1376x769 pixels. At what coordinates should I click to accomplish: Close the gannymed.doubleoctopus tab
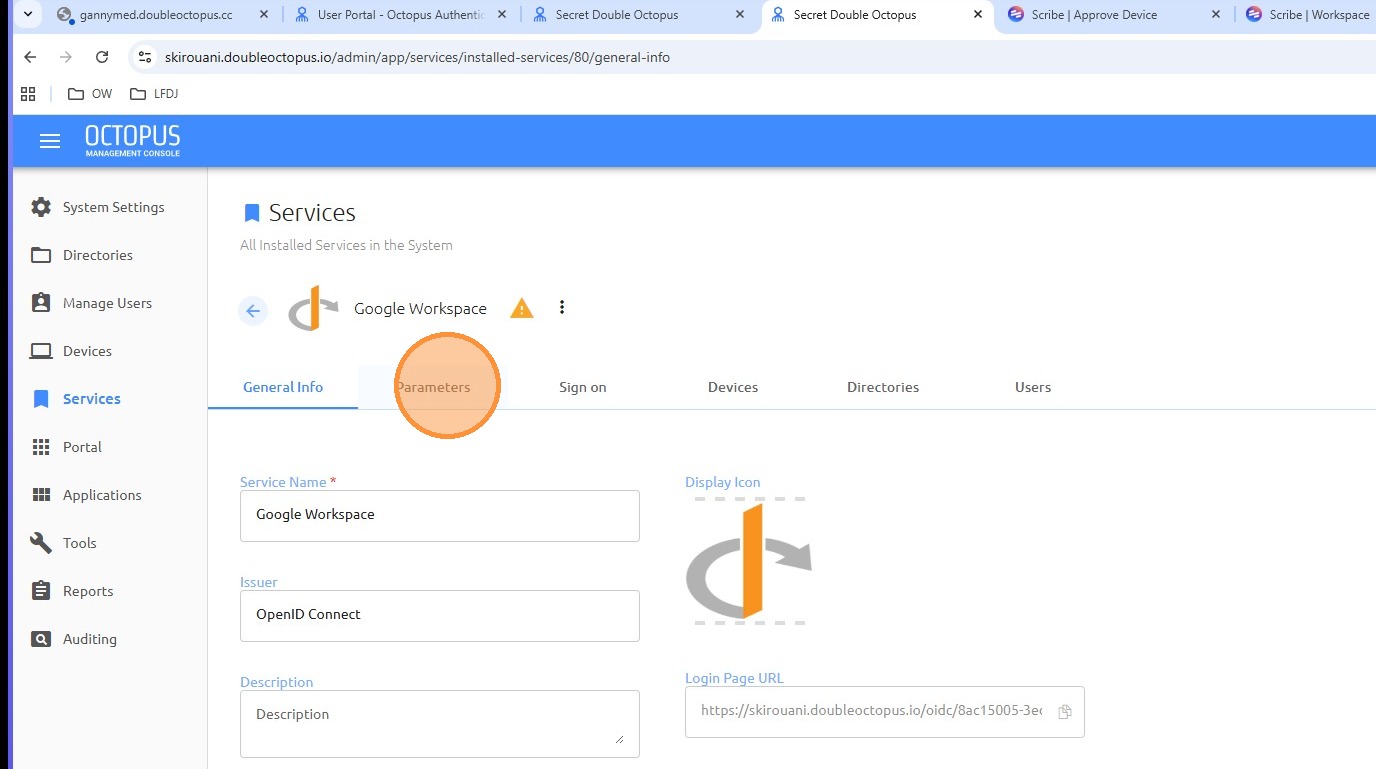click(263, 15)
